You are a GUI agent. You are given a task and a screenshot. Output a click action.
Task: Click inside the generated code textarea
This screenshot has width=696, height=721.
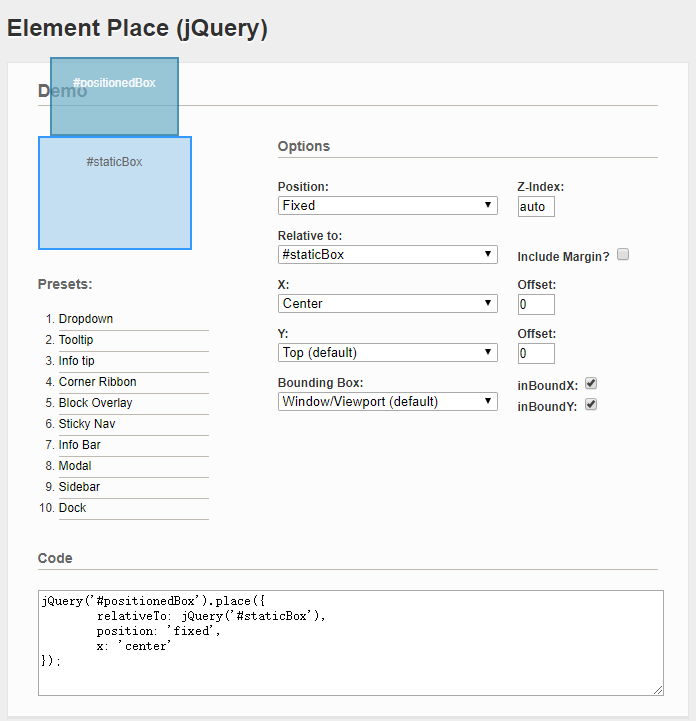click(x=351, y=643)
